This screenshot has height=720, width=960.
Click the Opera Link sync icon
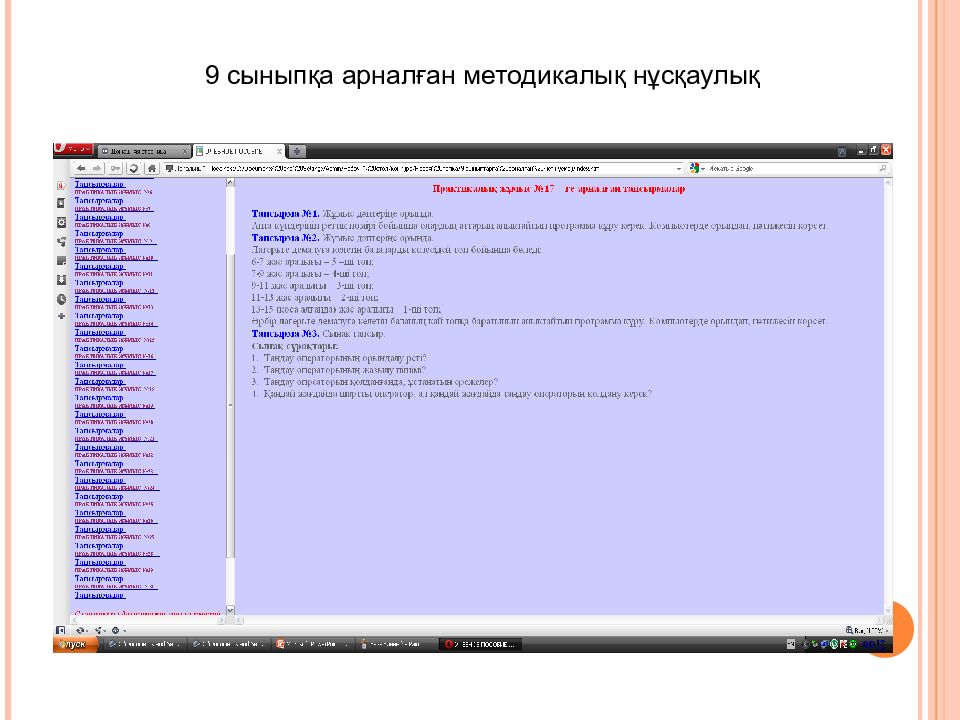pos(81,630)
